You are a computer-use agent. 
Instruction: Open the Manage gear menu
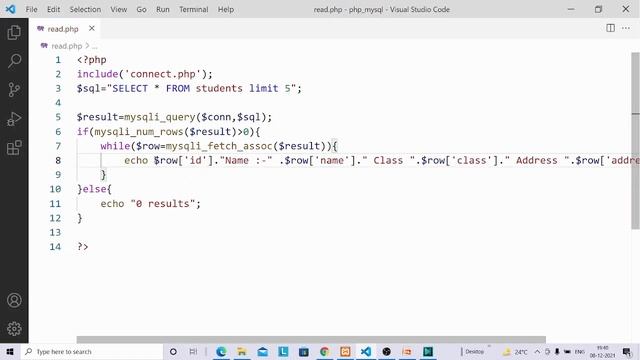[14, 329]
